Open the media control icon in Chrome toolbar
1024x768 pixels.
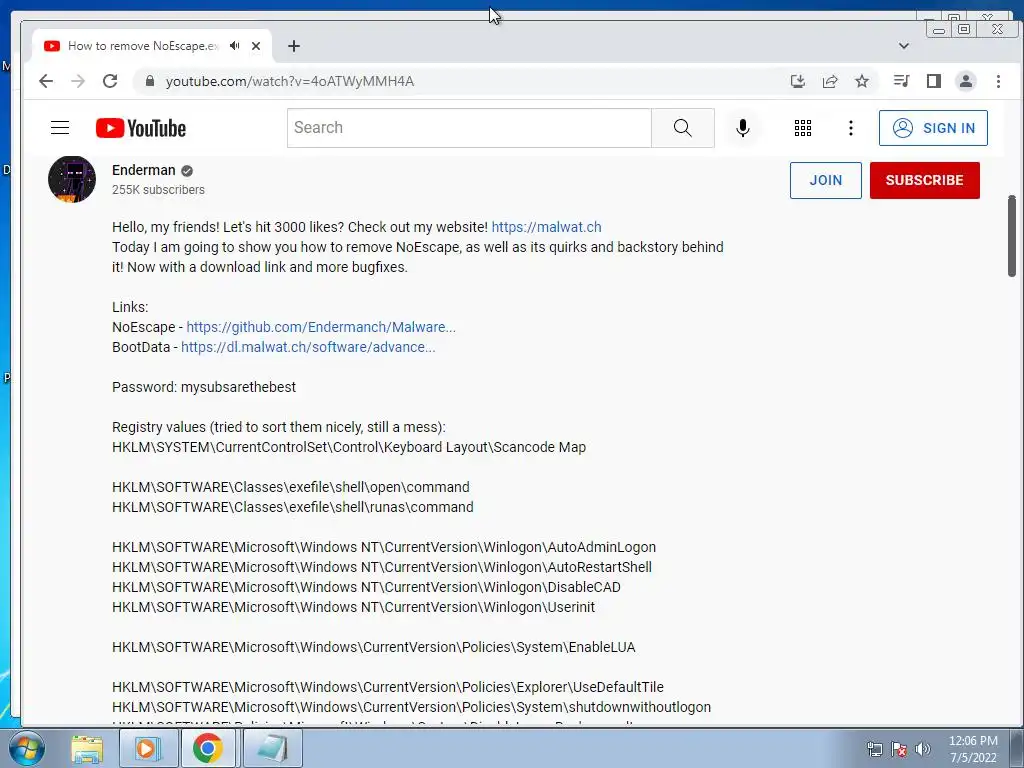901,81
